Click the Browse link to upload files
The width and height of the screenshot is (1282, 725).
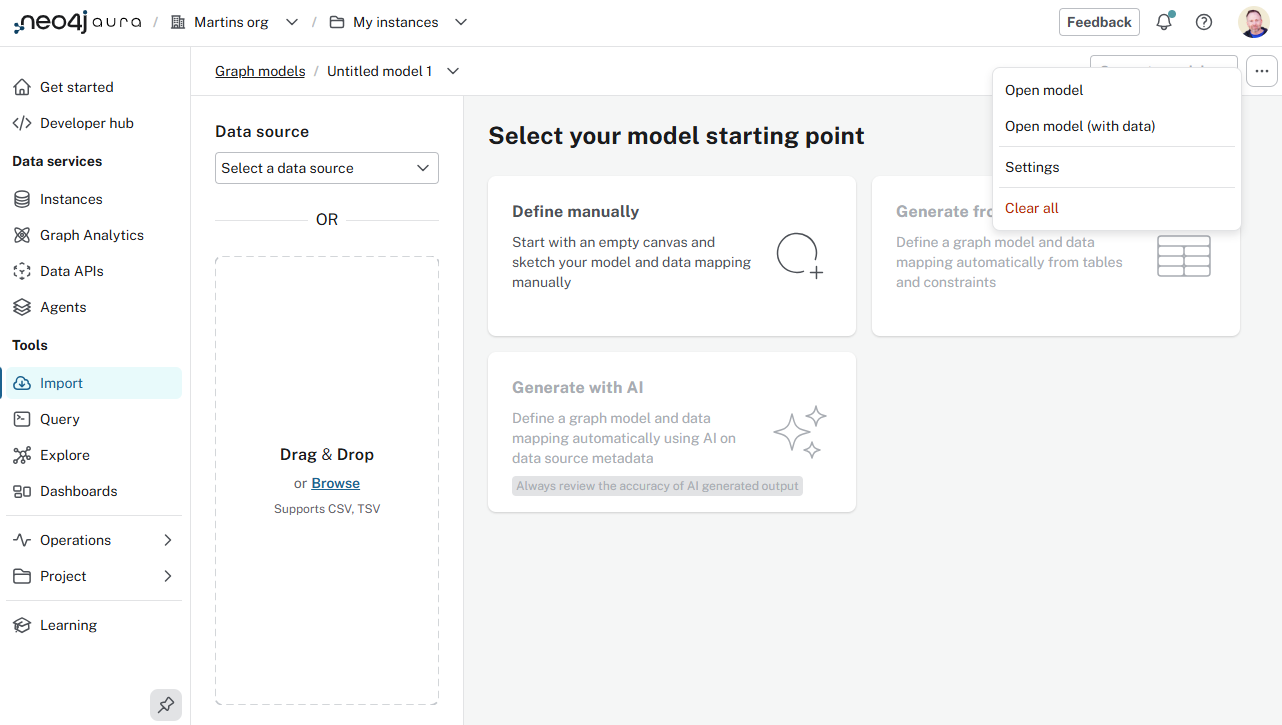pyautogui.click(x=335, y=482)
